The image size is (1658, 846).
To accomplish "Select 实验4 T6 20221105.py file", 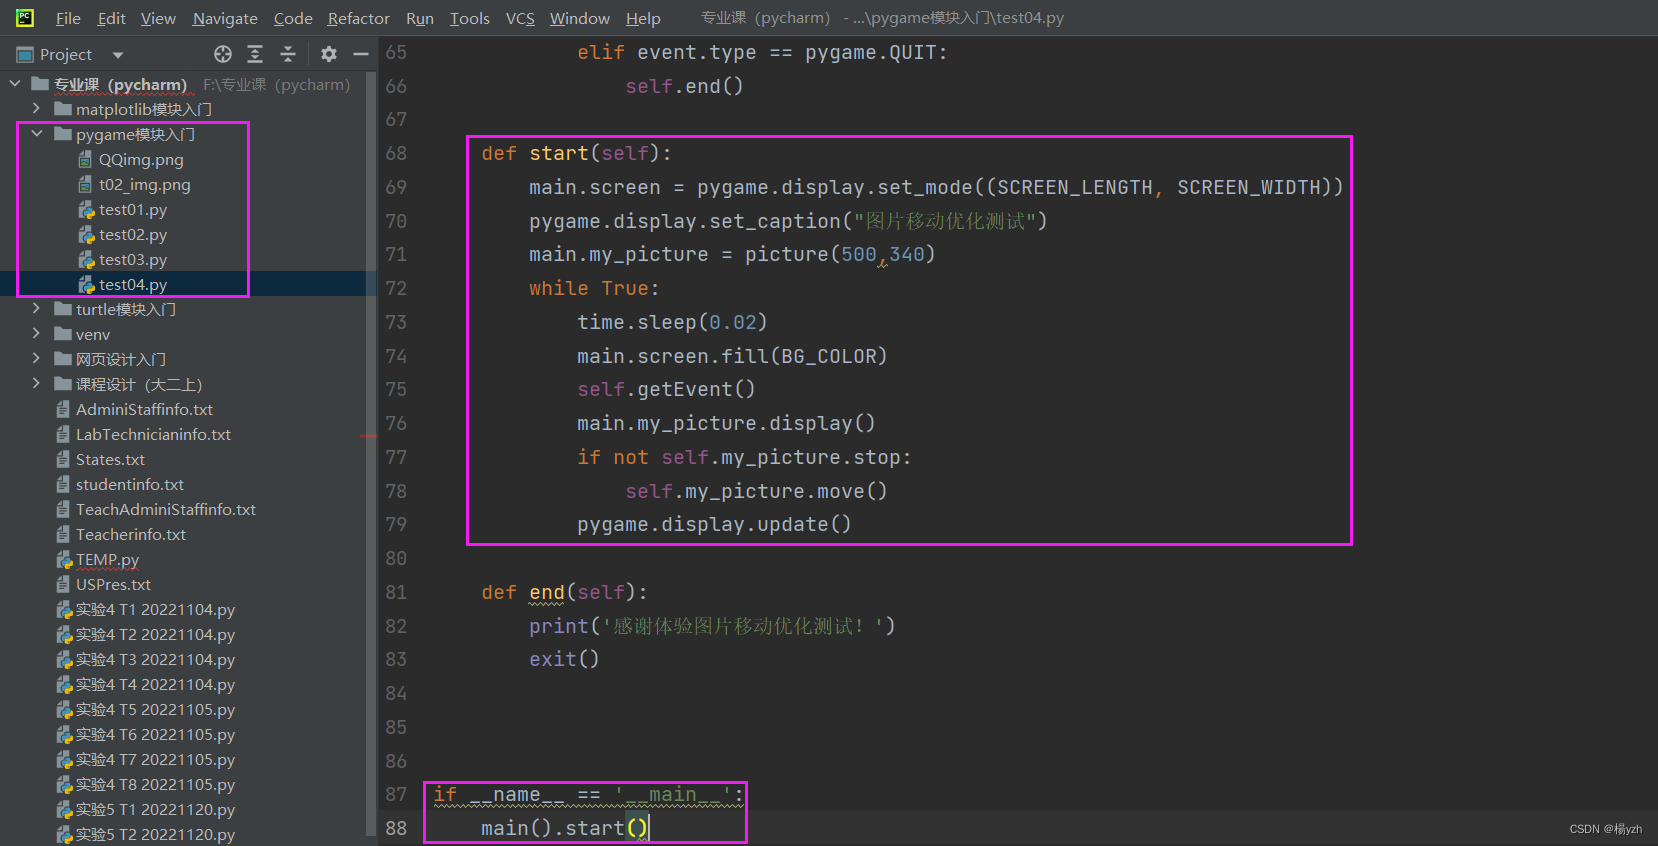I will tap(155, 734).
